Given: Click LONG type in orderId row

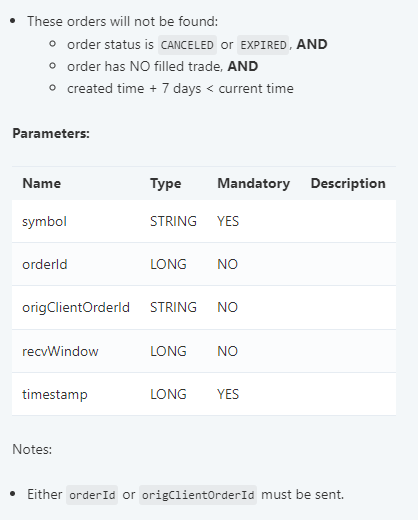Looking at the screenshot, I should tap(168, 264).
